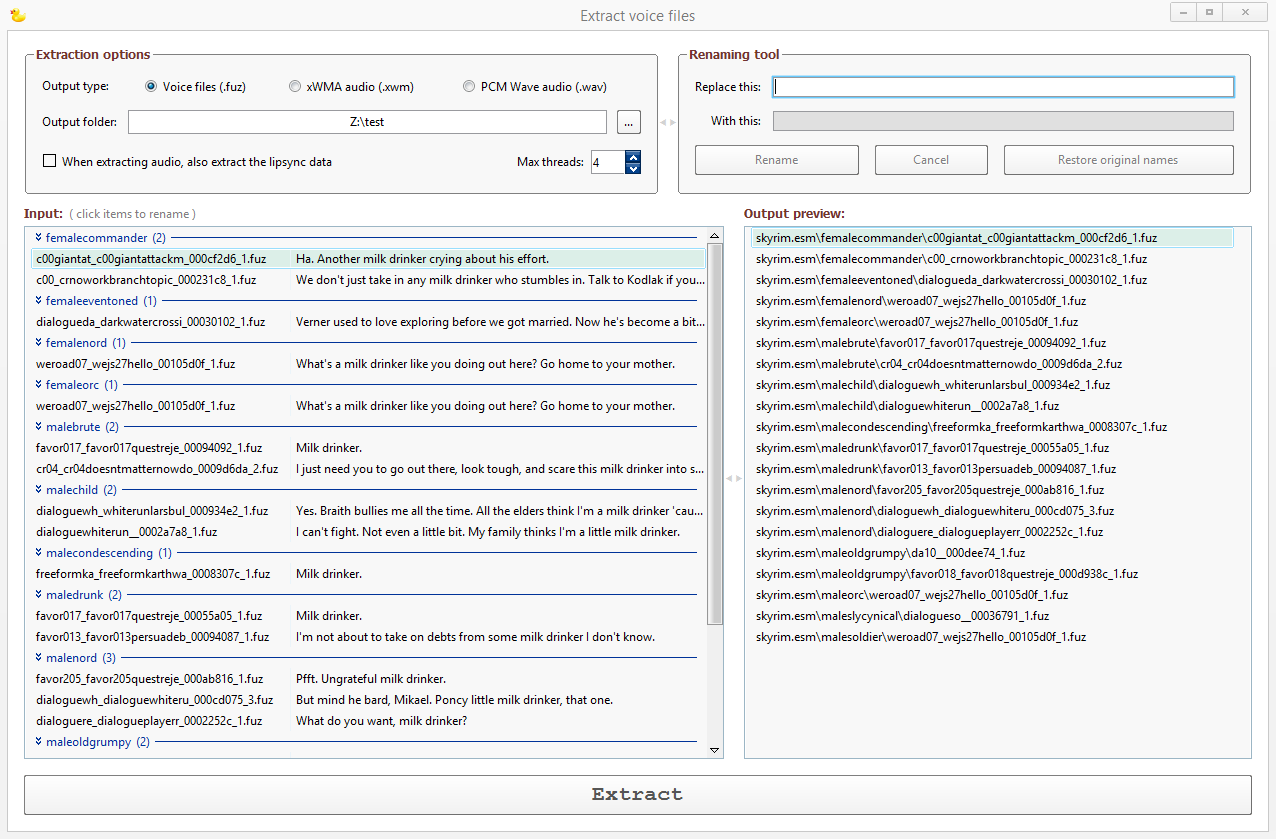
Task: Decrease max threads with down arrow
Action: point(632,168)
